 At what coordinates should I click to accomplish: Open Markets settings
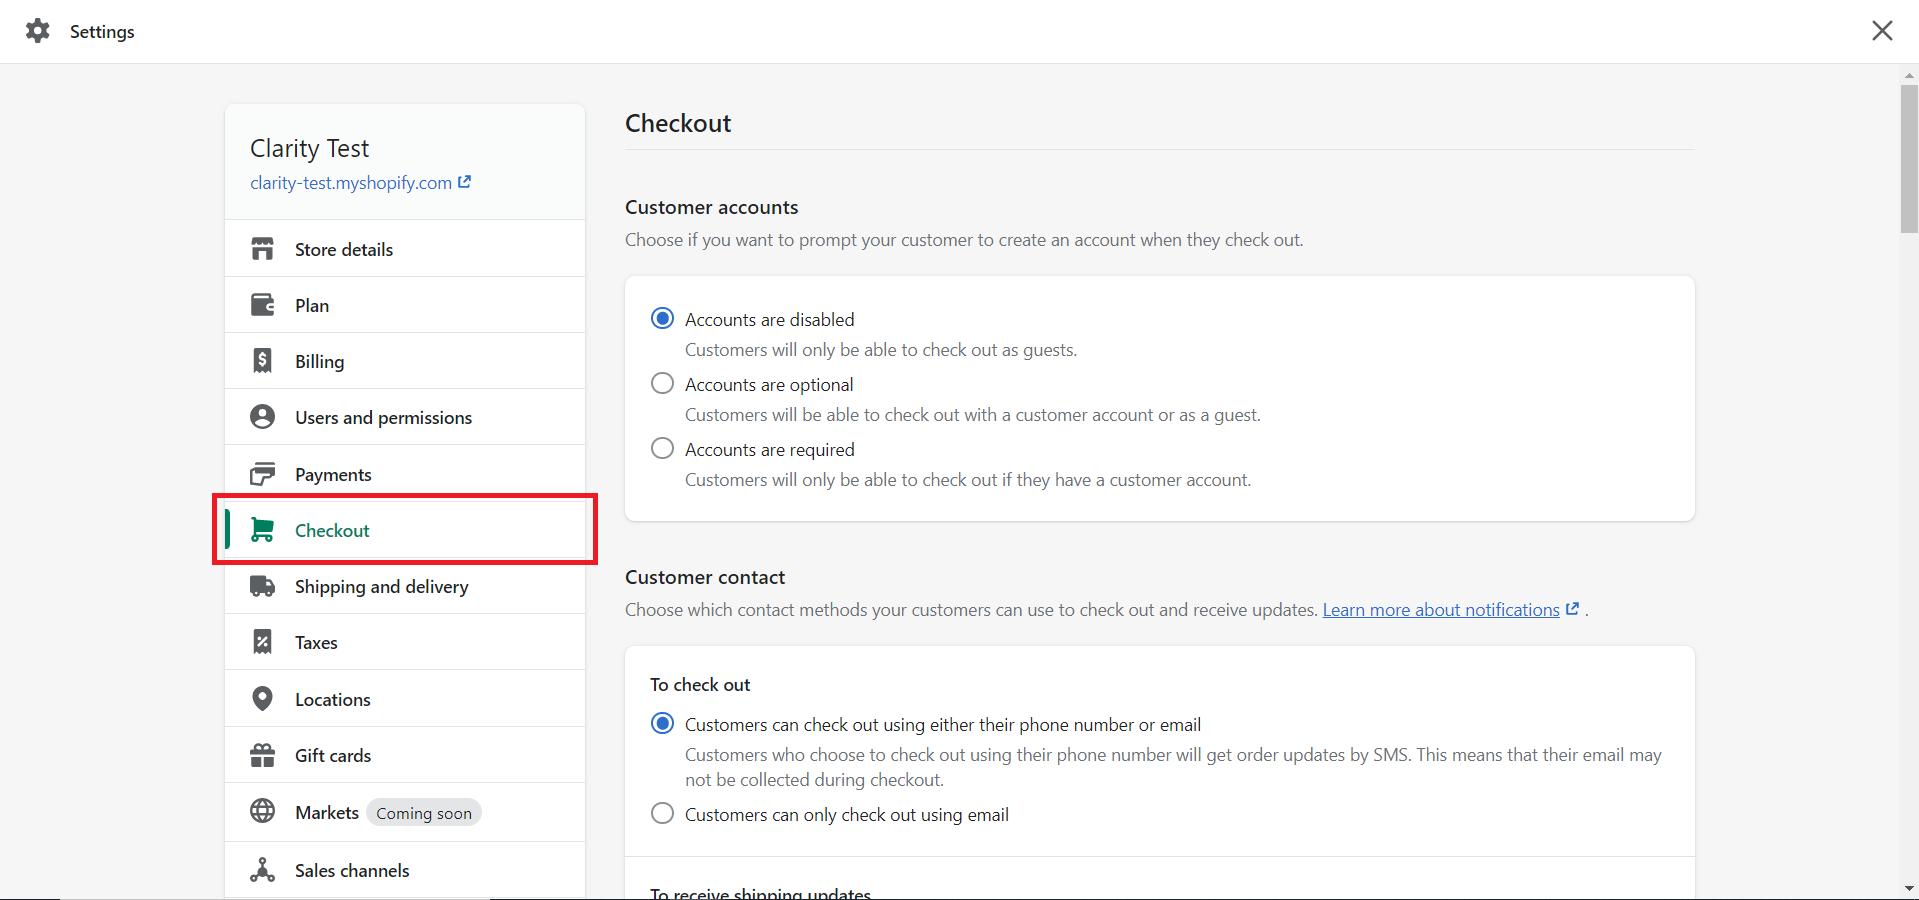point(405,812)
